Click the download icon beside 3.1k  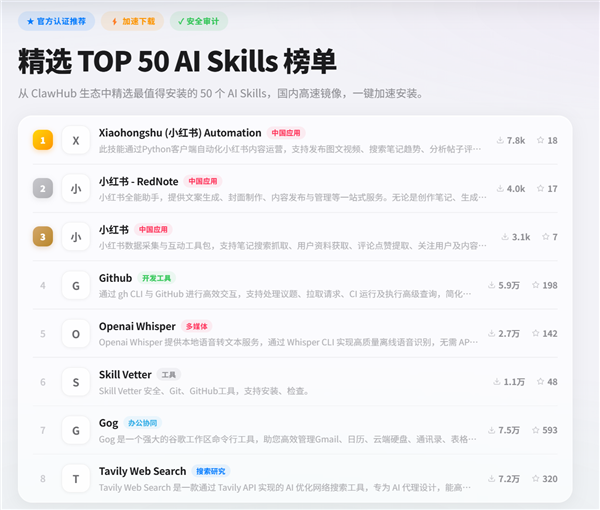(x=505, y=237)
